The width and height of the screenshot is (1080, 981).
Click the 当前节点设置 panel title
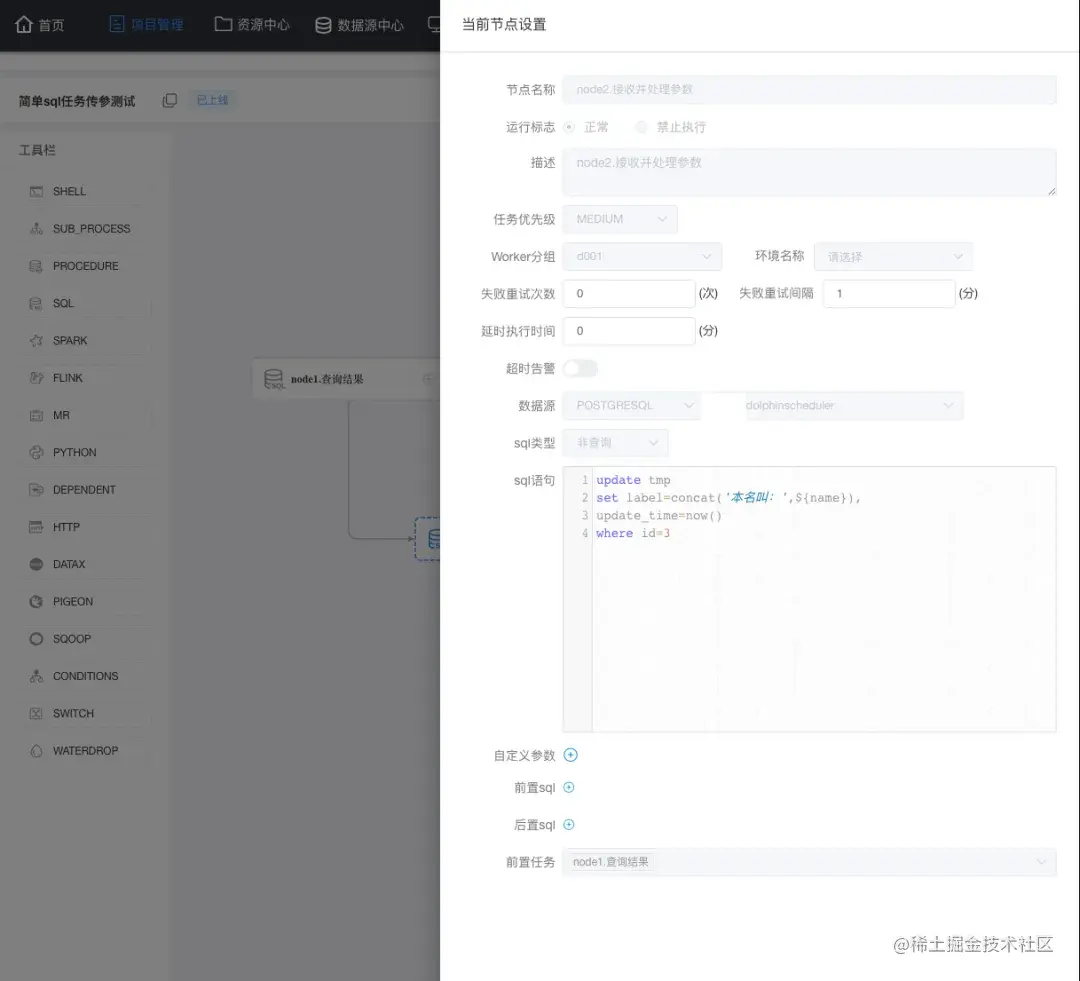point(503,25)
